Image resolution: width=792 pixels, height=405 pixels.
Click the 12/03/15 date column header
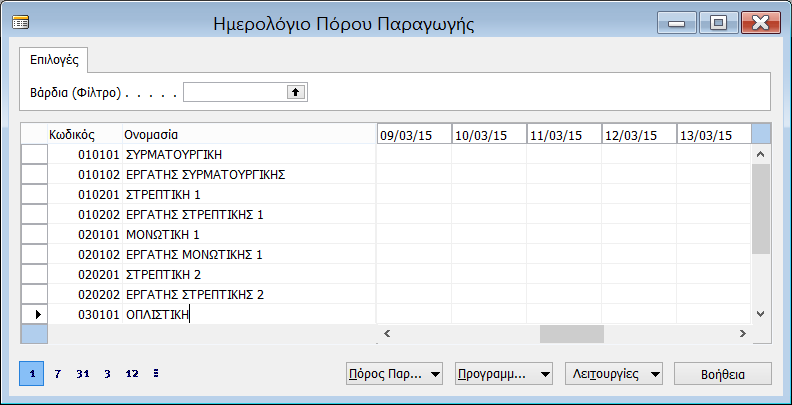639,135
